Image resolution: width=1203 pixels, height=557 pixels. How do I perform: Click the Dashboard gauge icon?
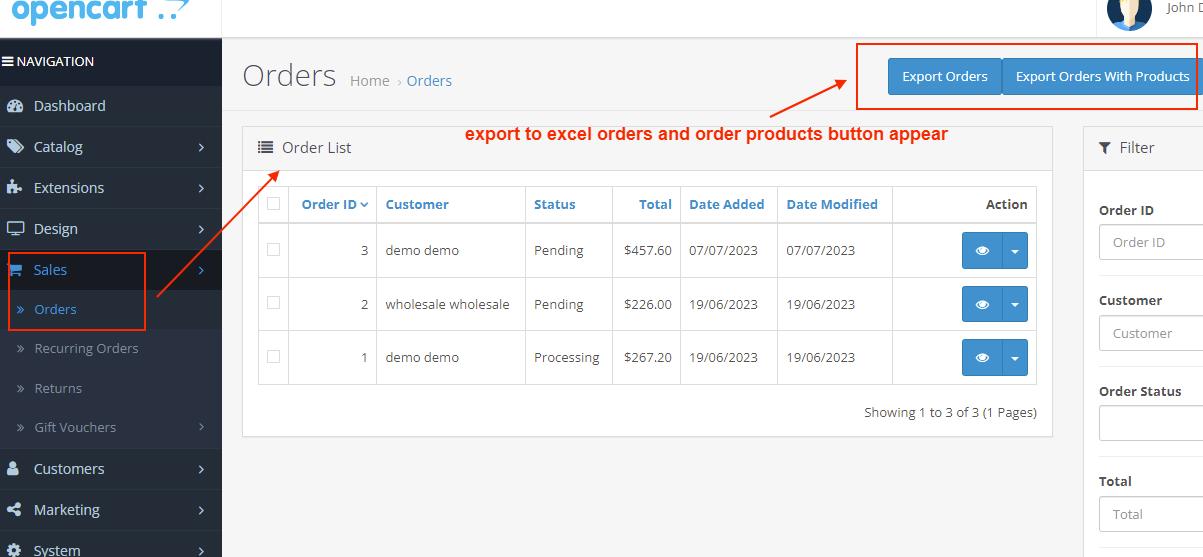pos(14,106)
